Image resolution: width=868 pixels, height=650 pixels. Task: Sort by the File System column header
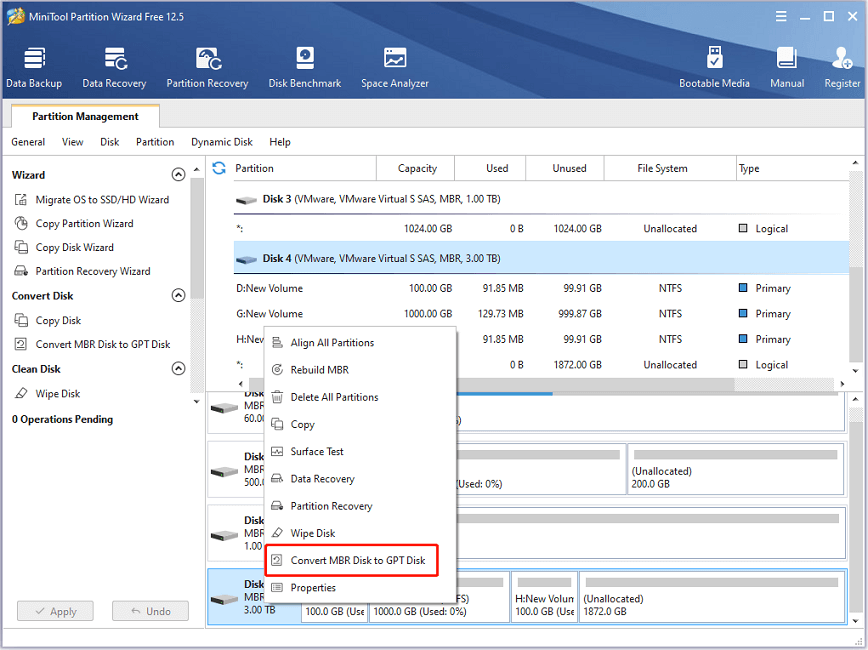click(x=670, y=168)
